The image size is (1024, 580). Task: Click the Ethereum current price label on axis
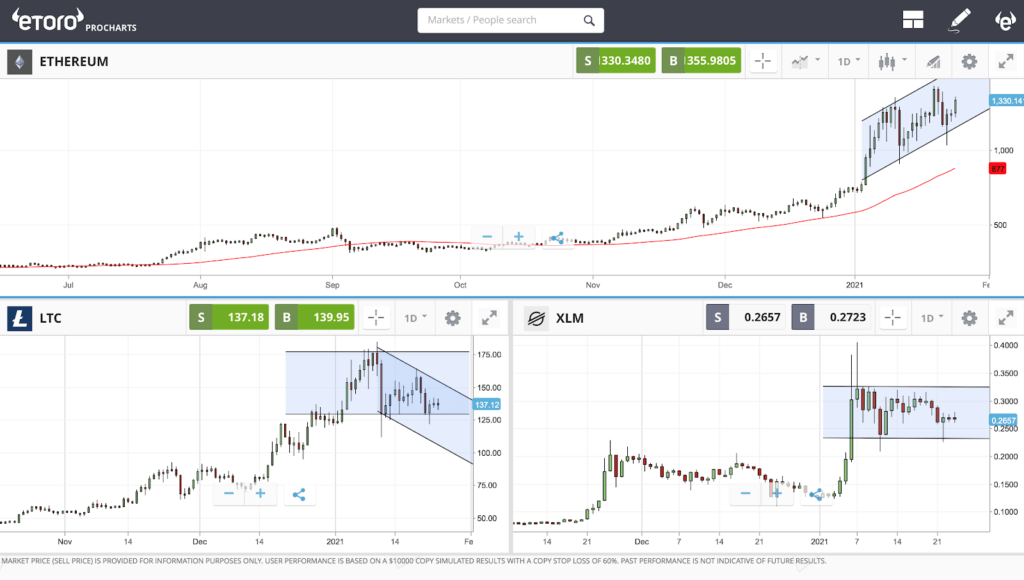pos(1007,101)
